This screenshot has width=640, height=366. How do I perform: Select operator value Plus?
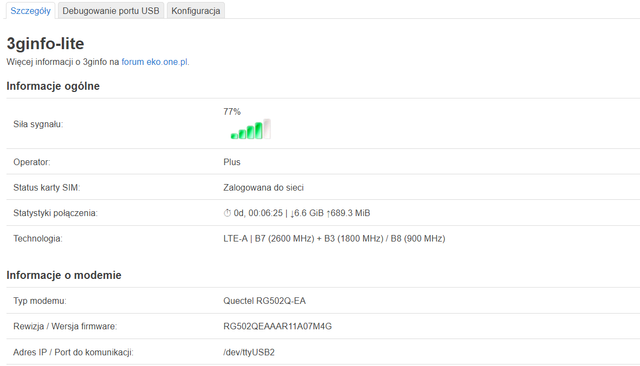click(232, 162)
